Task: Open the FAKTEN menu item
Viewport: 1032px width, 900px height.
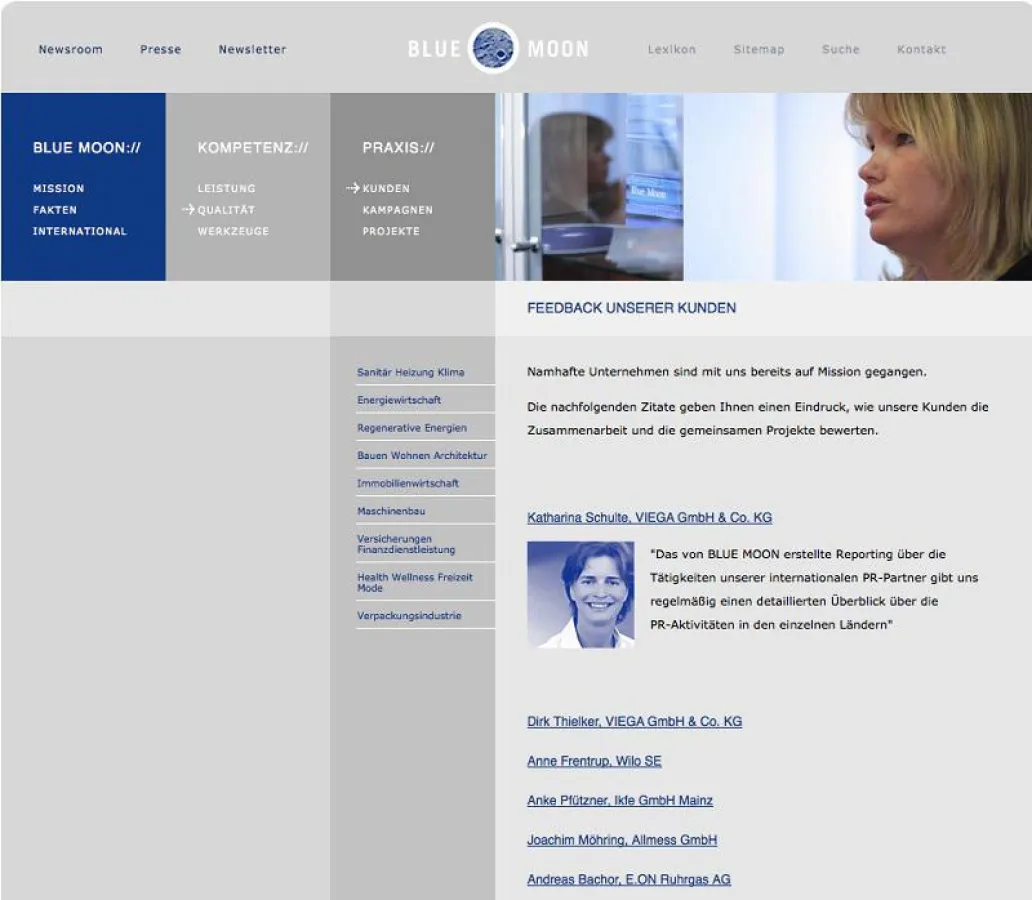Action: (x=55, y=210)
